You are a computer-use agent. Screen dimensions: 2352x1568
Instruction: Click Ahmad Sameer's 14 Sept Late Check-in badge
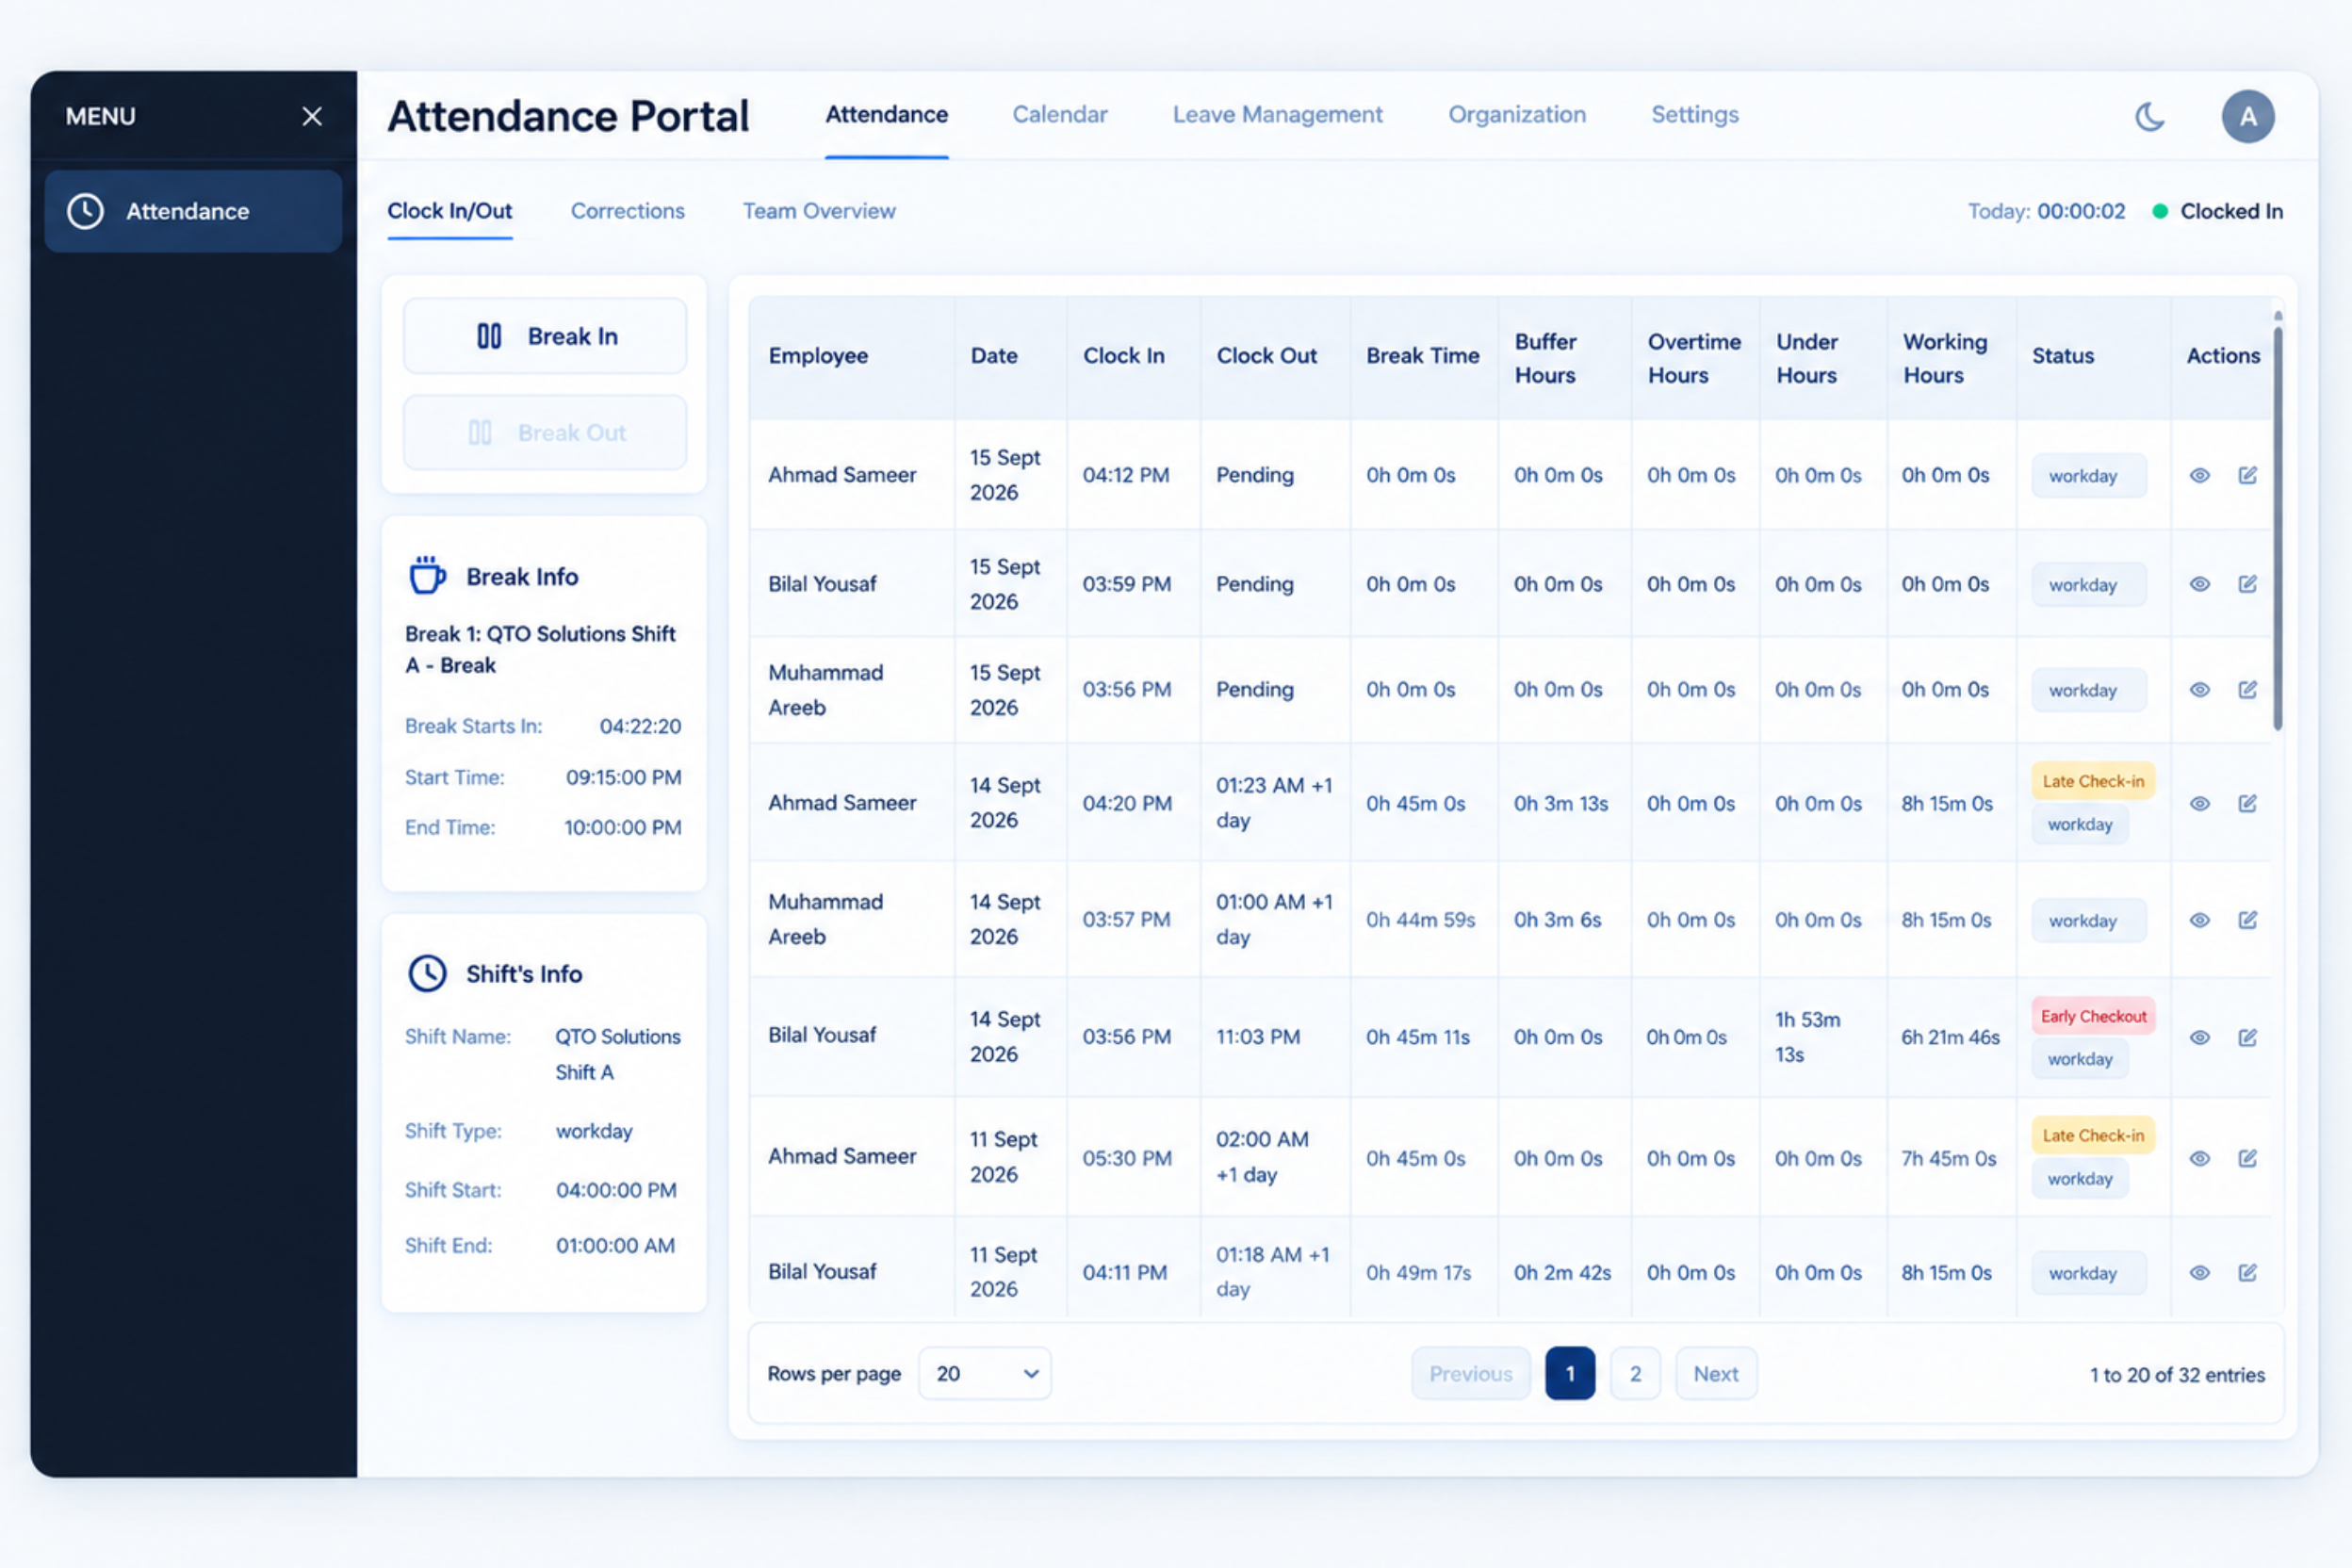pyautogui.click(x=2093, y=781)
